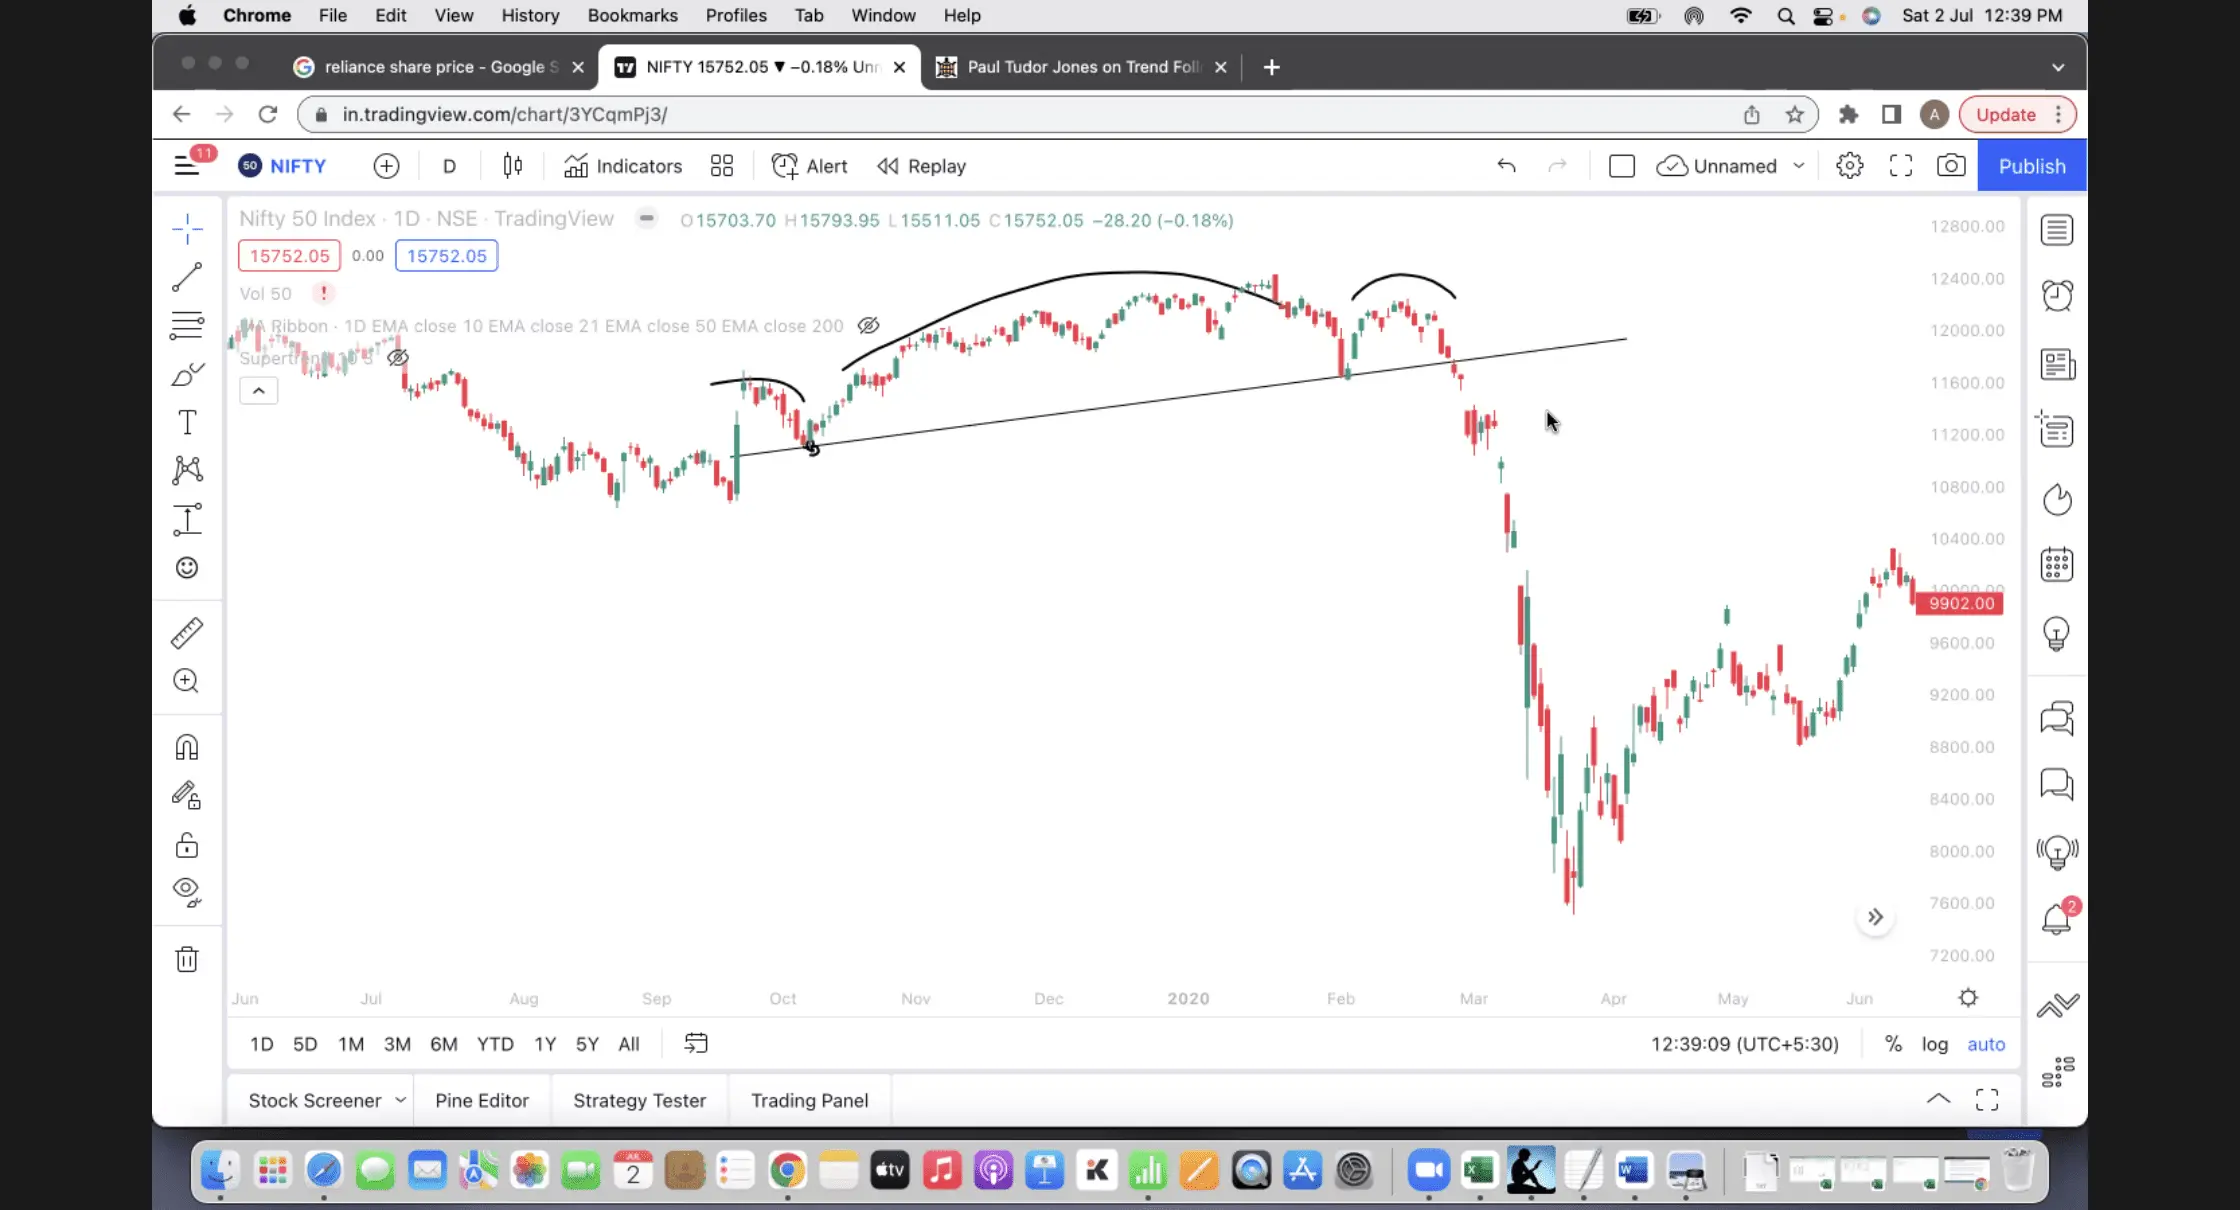Open the Alerts clock icon panel

[2057, 295]
